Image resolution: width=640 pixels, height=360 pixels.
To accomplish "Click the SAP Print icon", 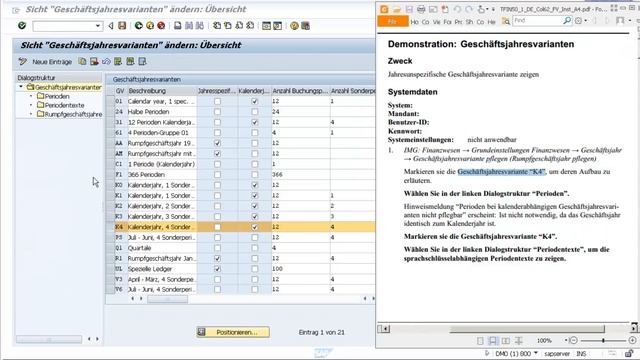I will [x=178, y=26].
